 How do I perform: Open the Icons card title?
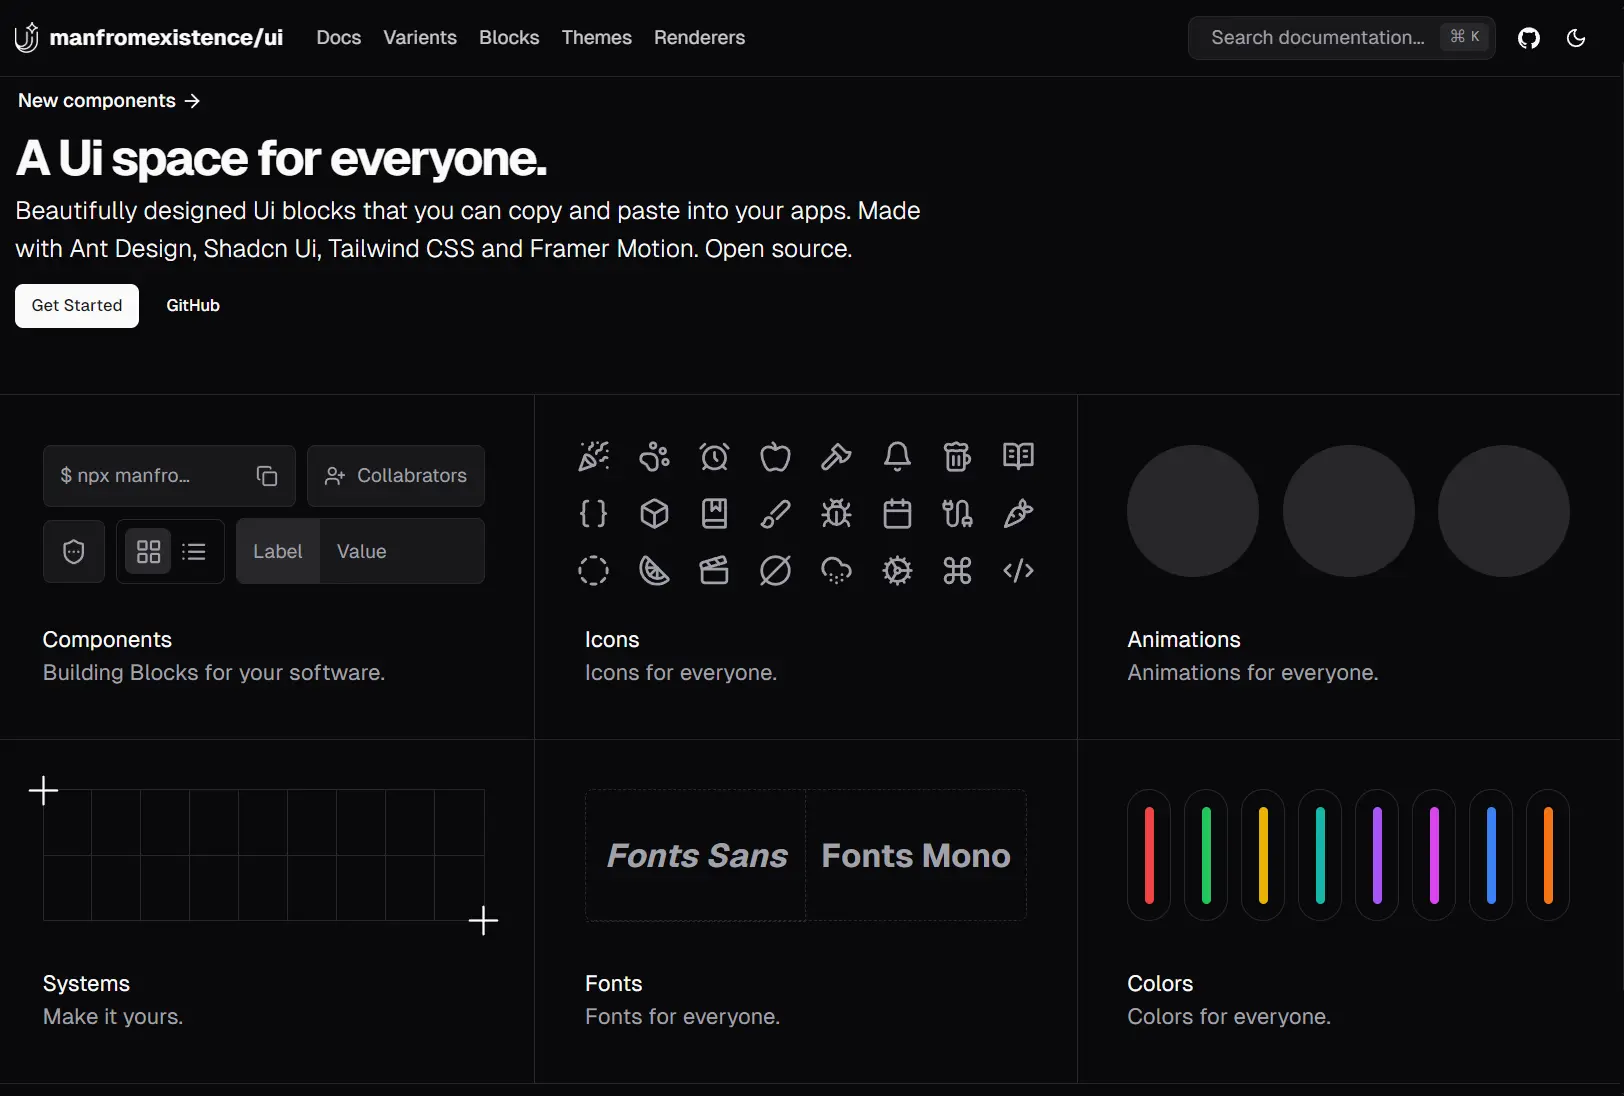point(612,640)
